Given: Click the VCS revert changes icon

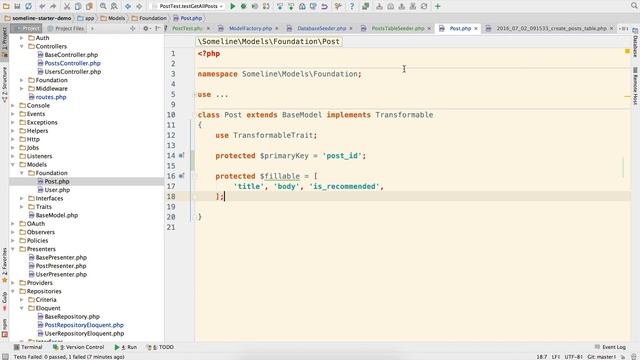Looking at the screenshot, I should (x=324, y=6).
